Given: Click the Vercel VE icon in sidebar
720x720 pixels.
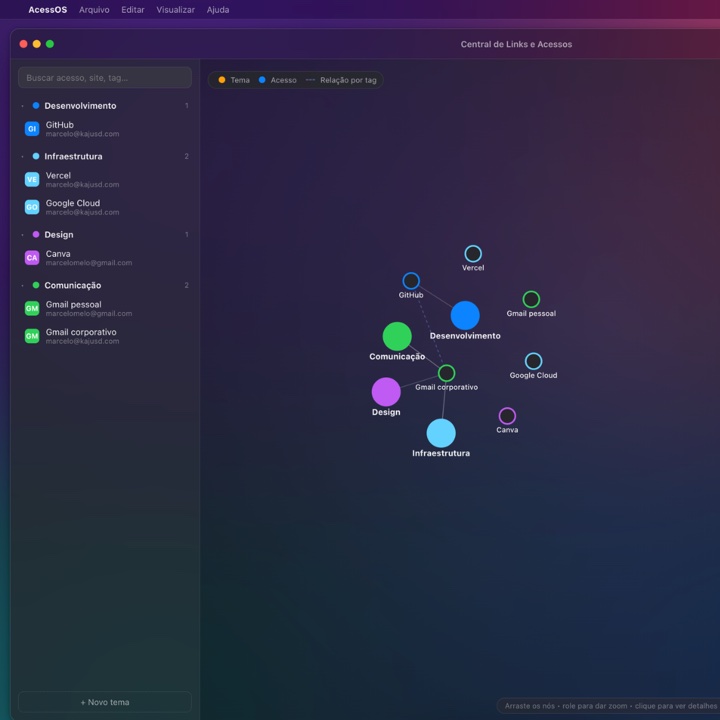Looking at the screenshot, I should tap(32, 180).
